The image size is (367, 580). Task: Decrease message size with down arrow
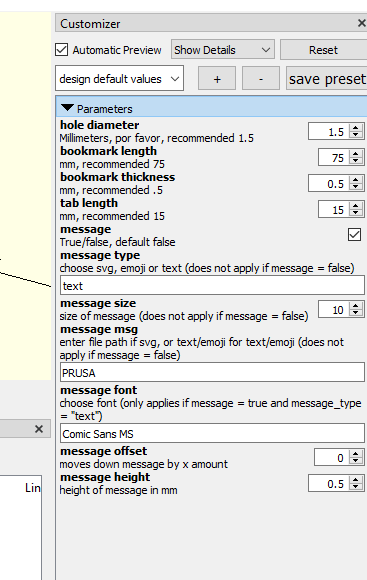[356, 313]
